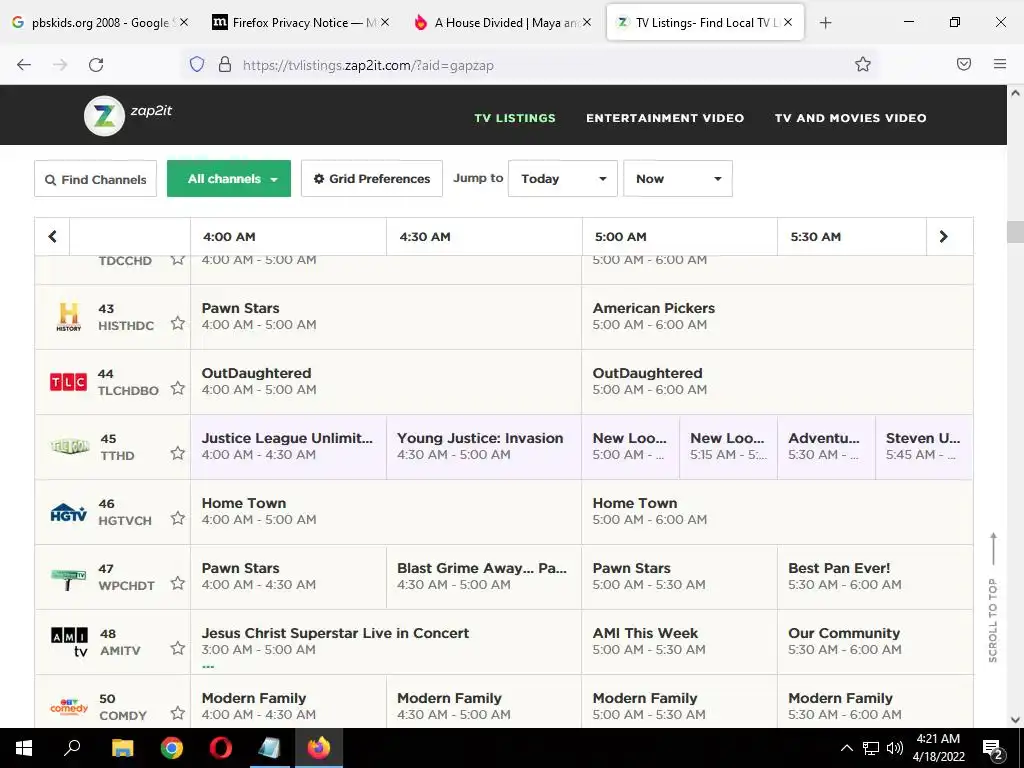Go back one page in Firefox

coord(24,65)
